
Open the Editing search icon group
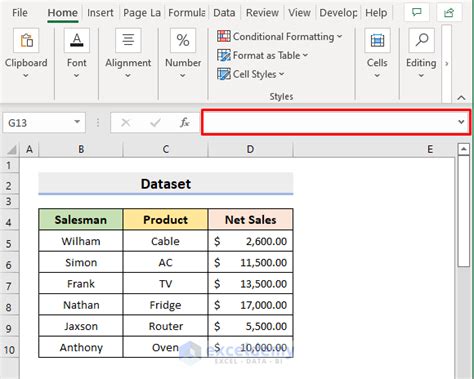click(421, 41)
